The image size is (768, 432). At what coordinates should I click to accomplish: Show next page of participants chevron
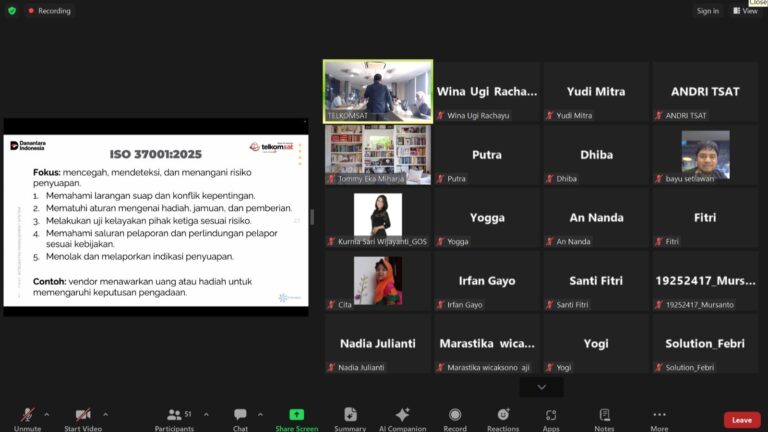(x=541, y=387)
